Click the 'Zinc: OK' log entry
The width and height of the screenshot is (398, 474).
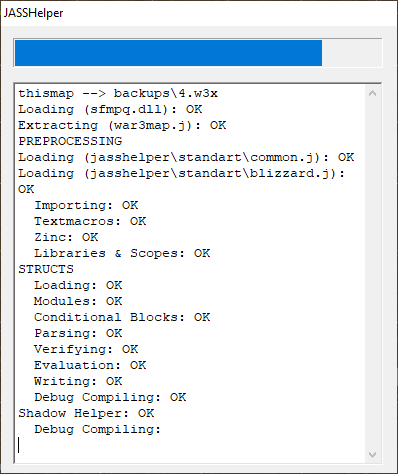click(66, 237)
